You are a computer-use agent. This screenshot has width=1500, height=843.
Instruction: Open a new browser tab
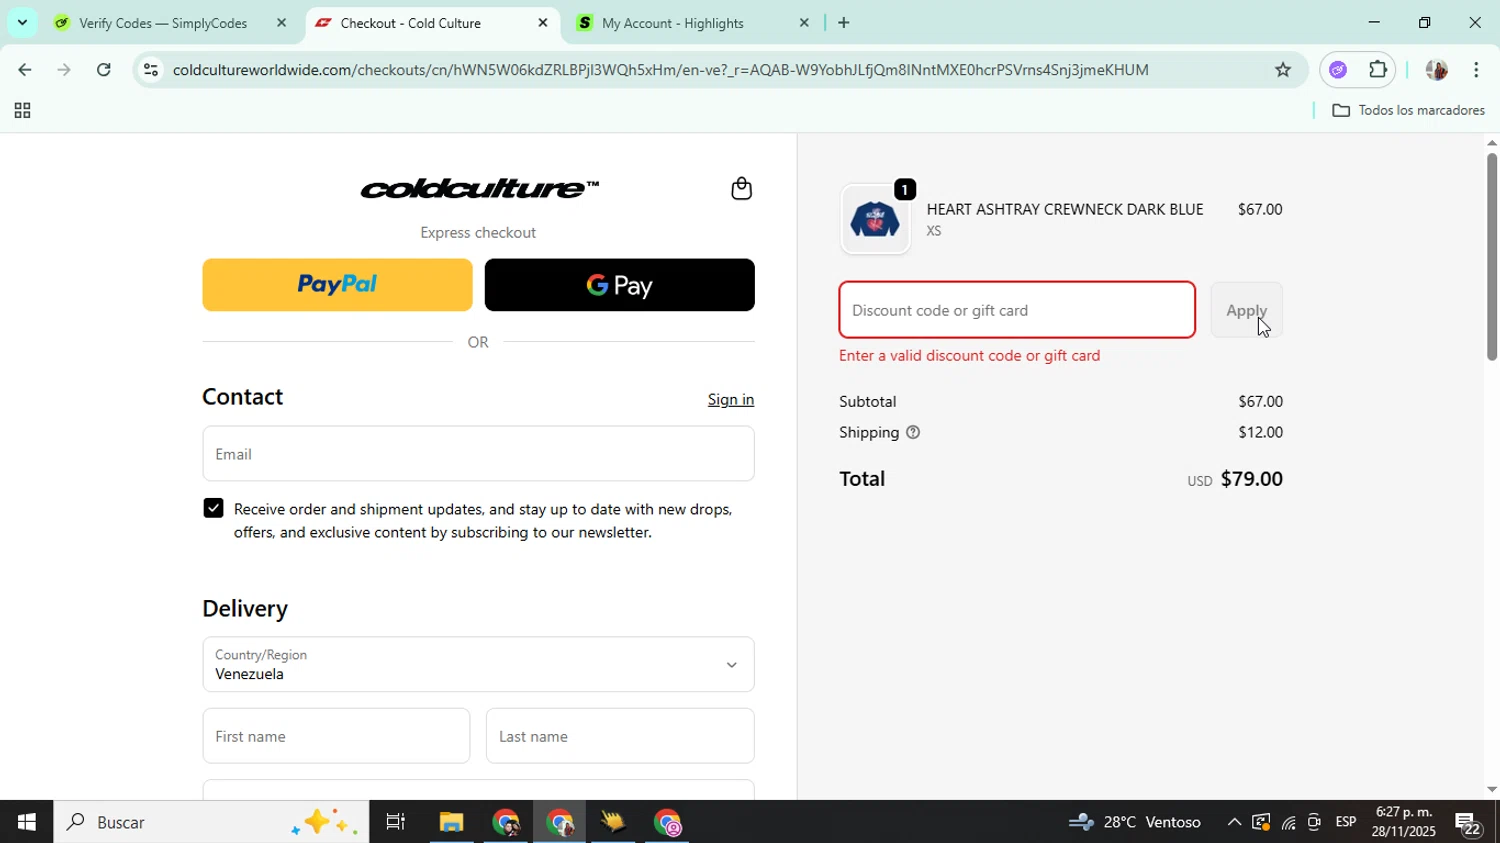[844, 22]
